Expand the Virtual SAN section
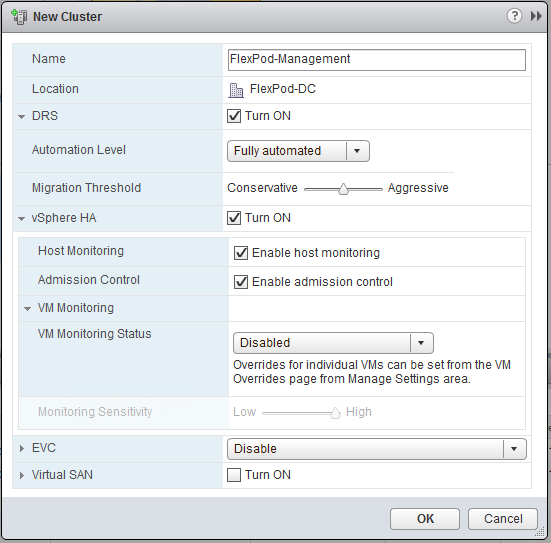The height and width of the screenshot is (543, 551). point(22,476)
